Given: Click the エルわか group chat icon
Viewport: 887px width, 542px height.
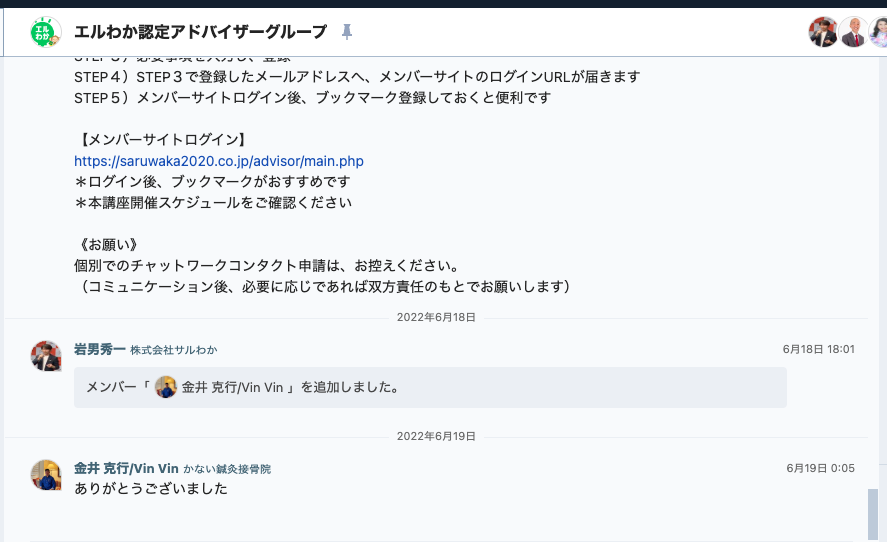Looking at the screenshot, I should pos(45,32).
